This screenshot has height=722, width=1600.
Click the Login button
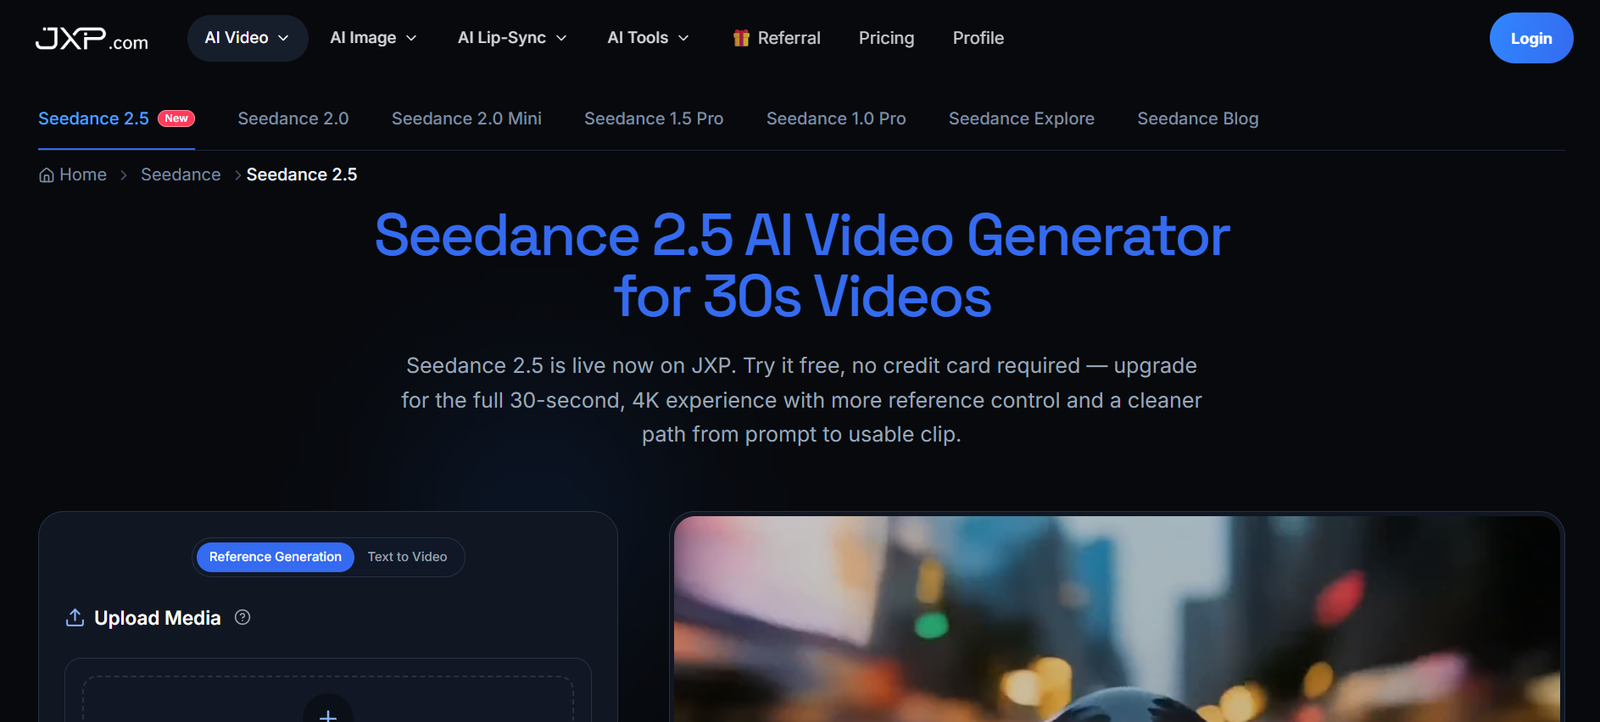coord(1531,38)
